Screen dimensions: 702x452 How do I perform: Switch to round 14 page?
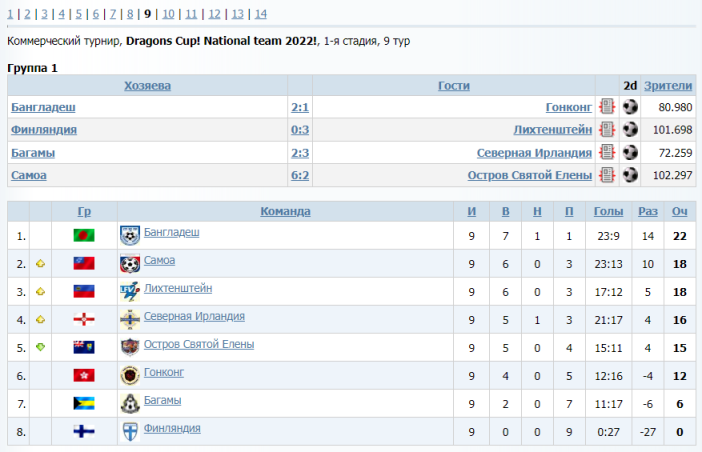tap(260, 14)
